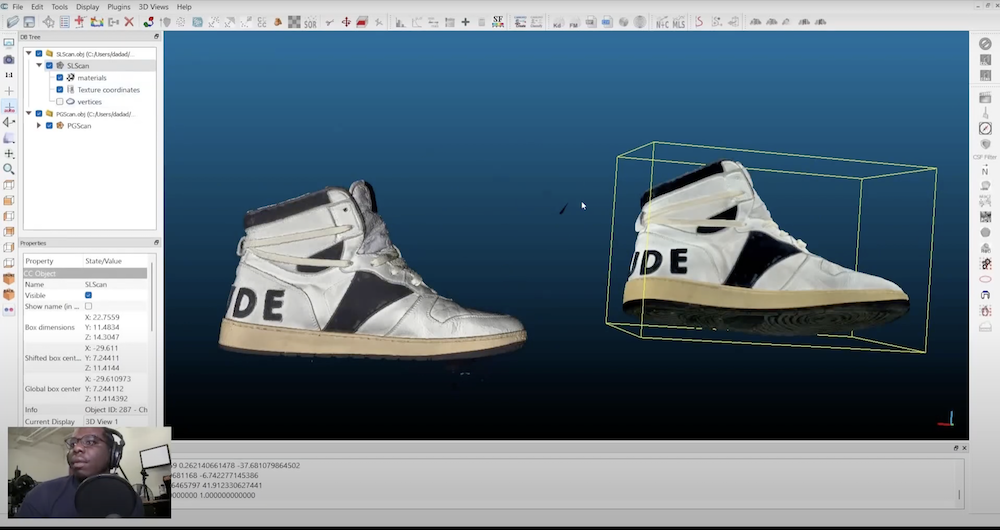Select the Translate/Rotate red arrows tool

(x=346, y=22)
